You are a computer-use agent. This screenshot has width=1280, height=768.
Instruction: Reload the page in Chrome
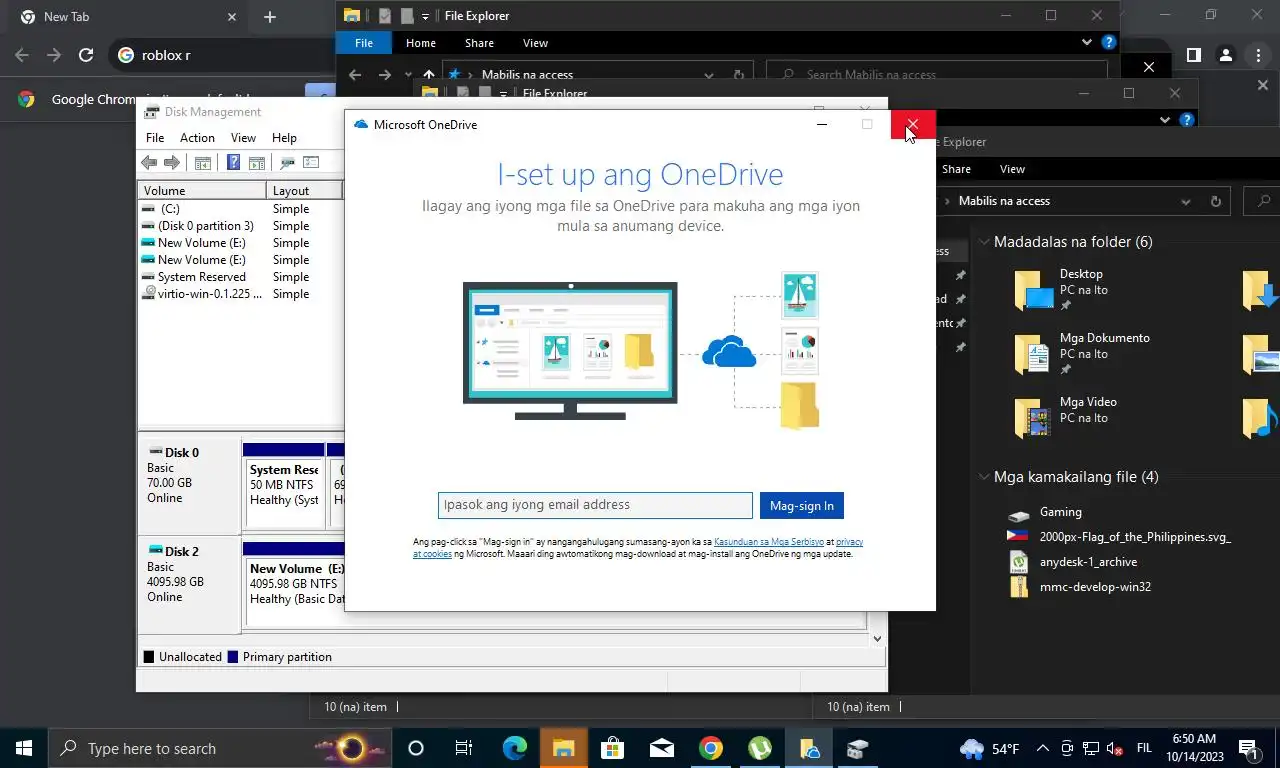click(x=86, y=55)
